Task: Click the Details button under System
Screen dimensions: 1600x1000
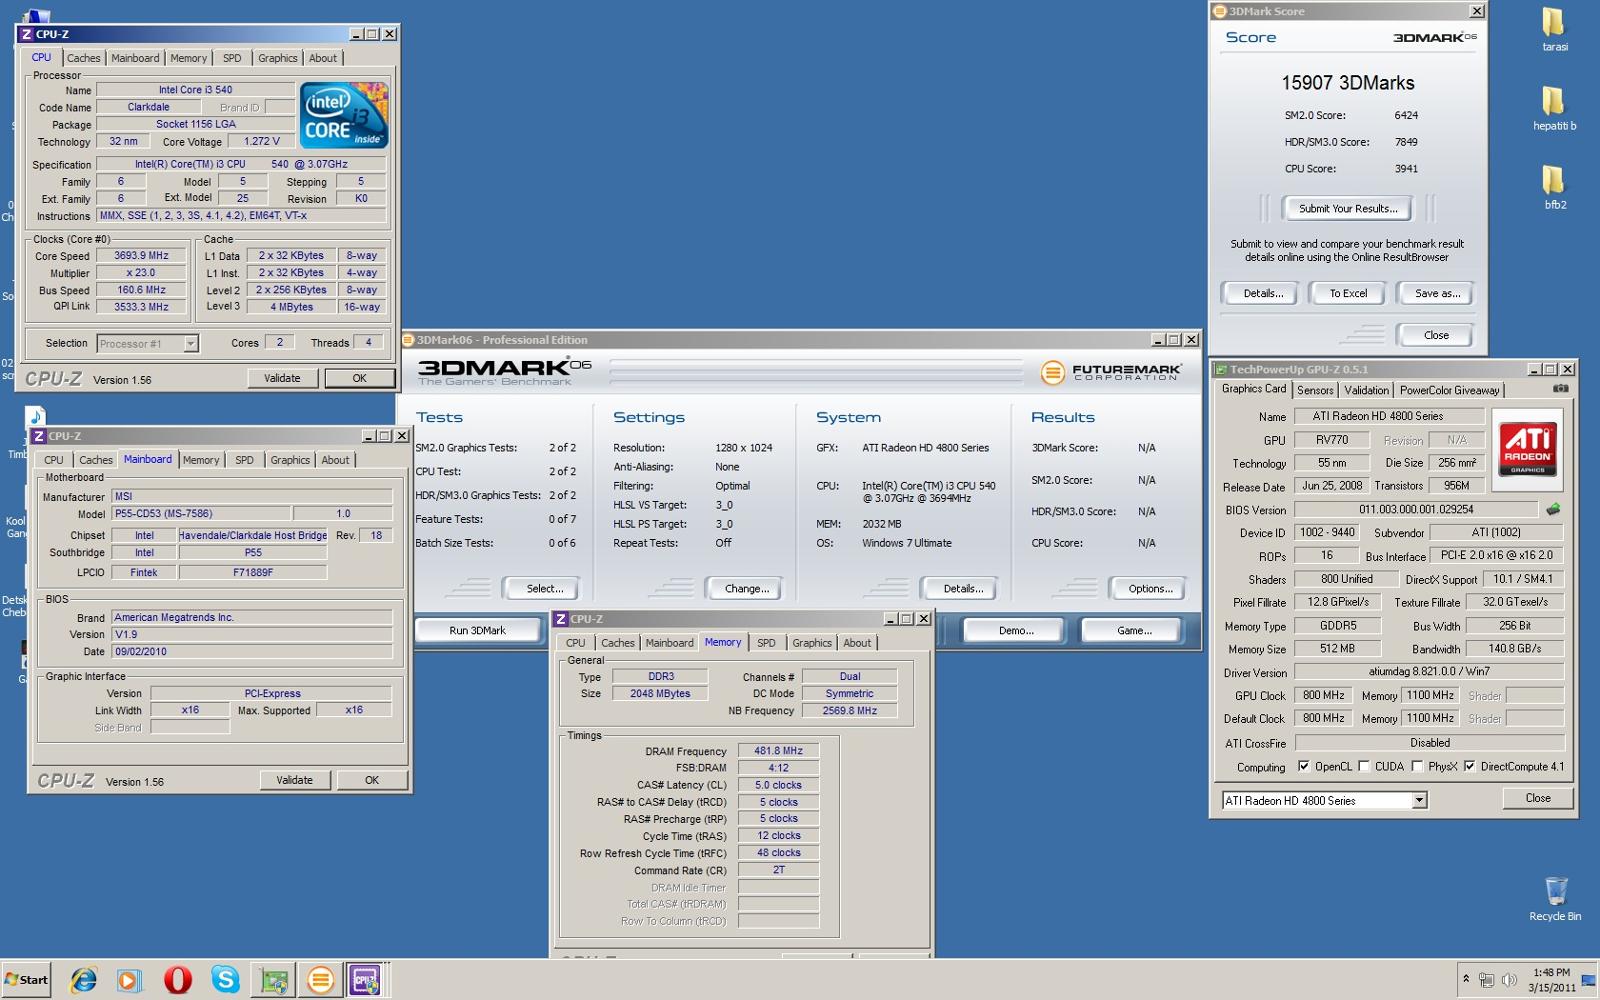Action: coord(963,589)
